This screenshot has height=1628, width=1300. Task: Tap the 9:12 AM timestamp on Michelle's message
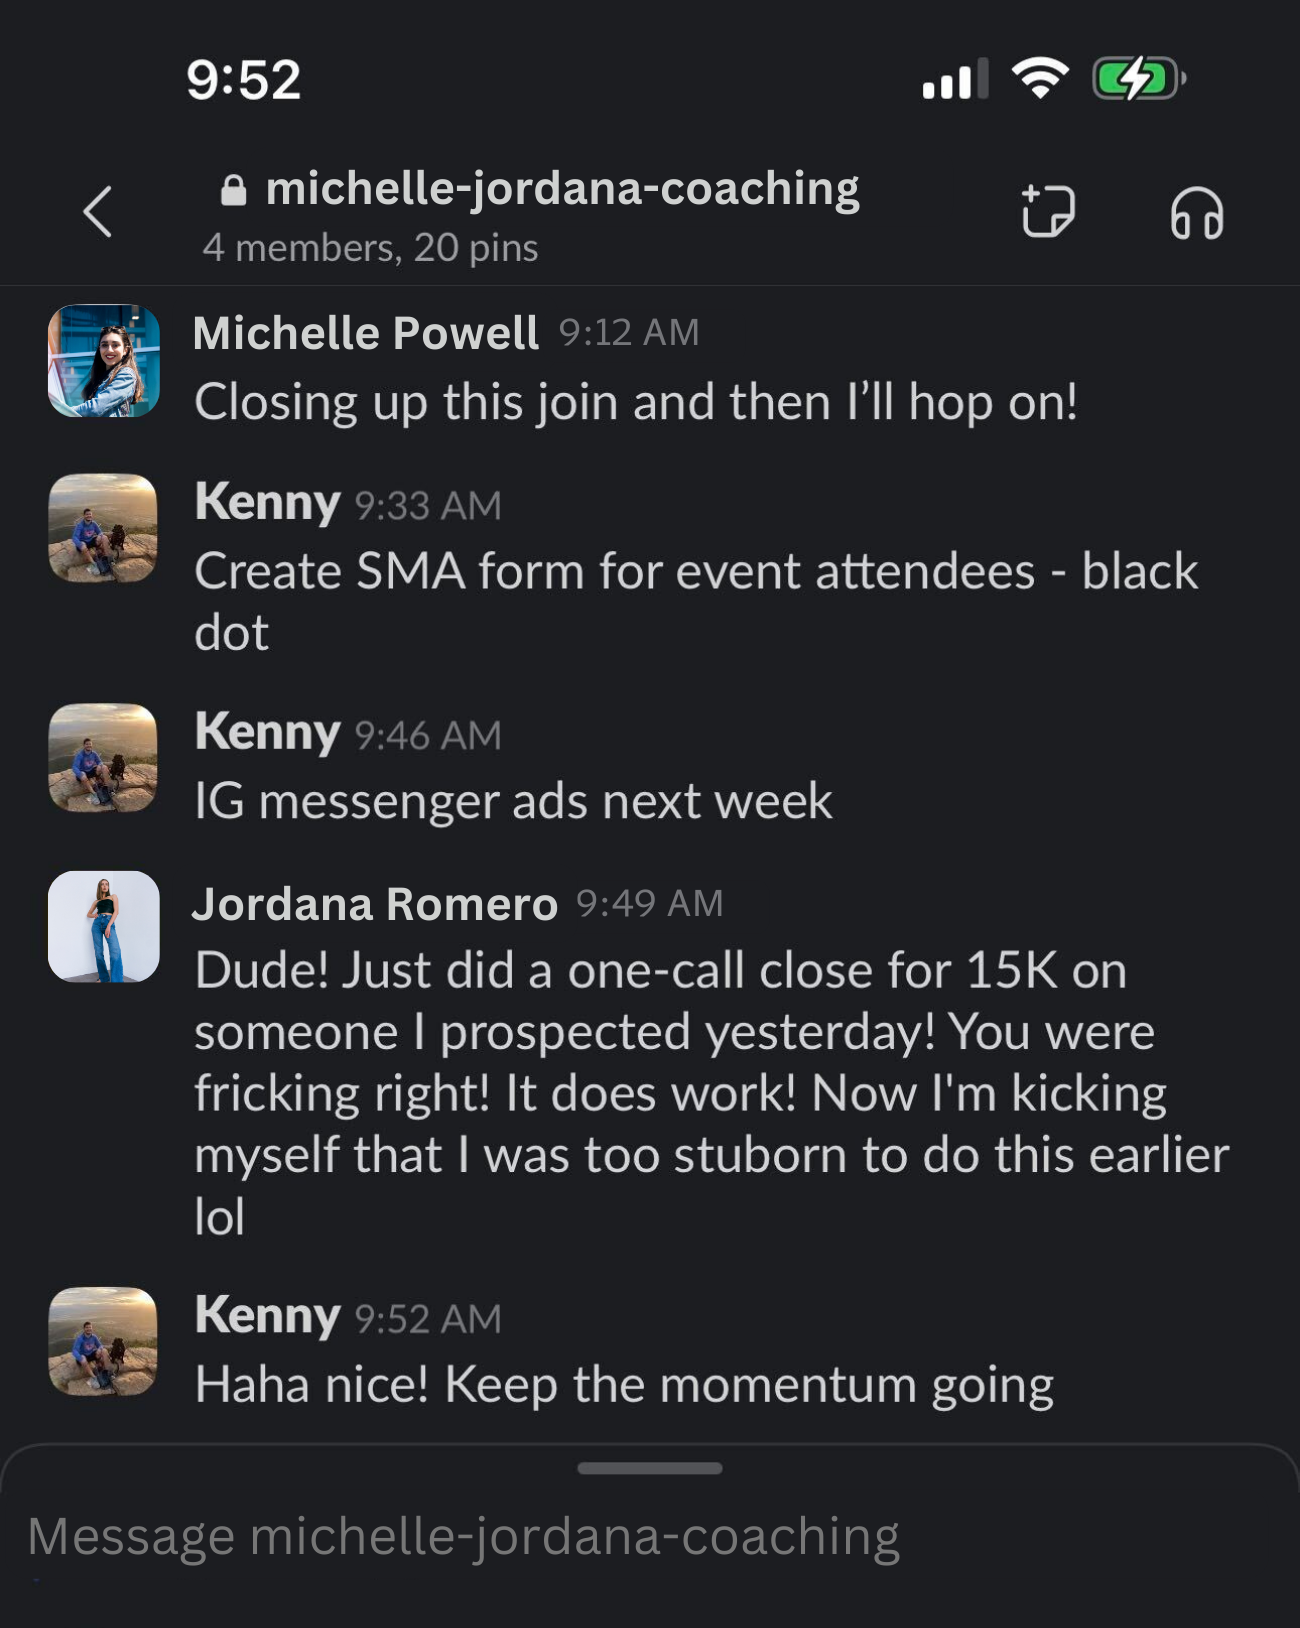627,332
